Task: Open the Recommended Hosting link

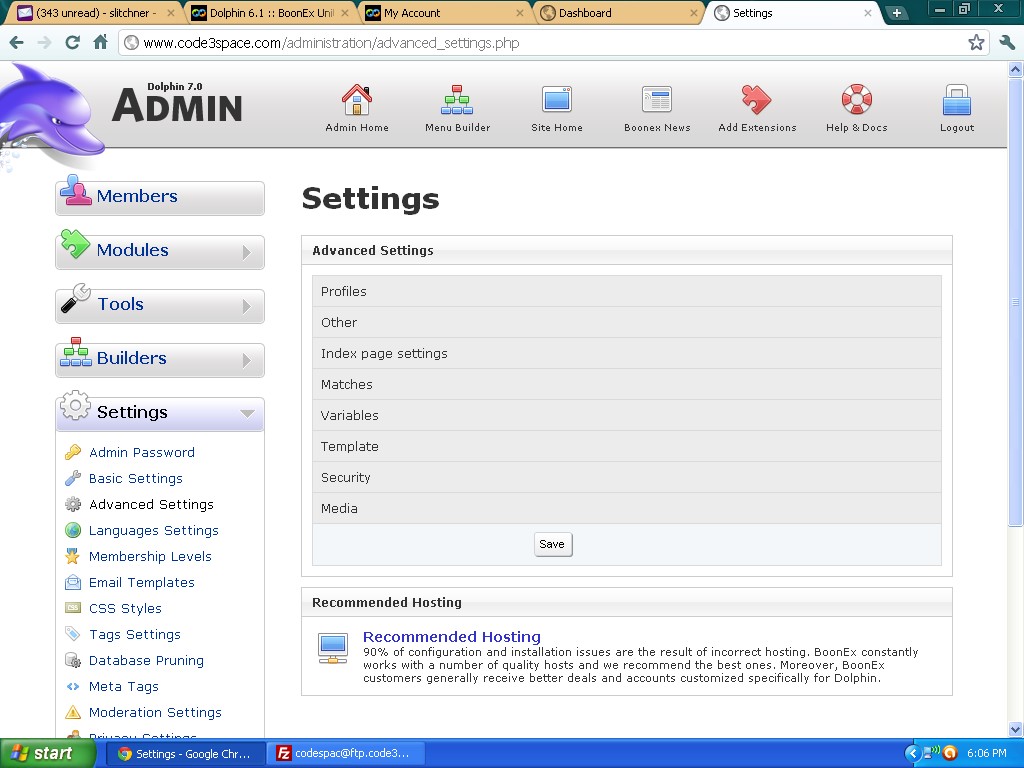Action: tap(451, 637)
